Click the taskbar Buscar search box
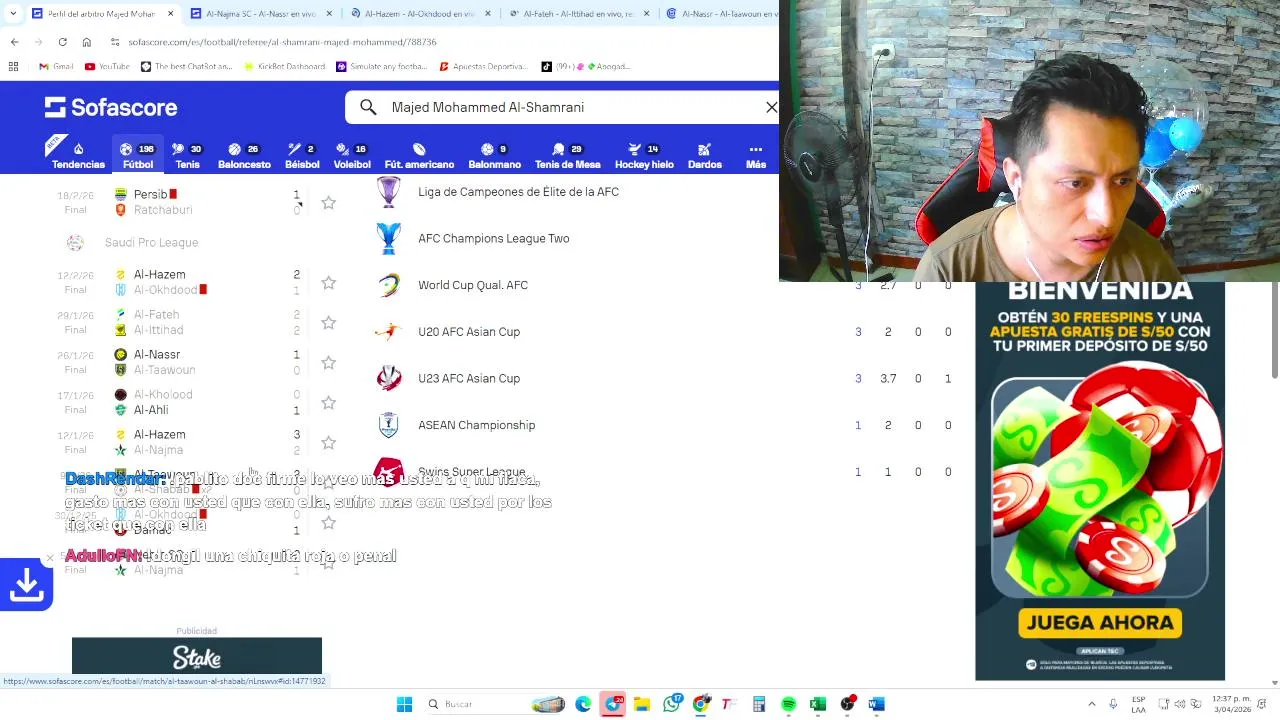Screen dimensions: 1280x720 point(496,704)
